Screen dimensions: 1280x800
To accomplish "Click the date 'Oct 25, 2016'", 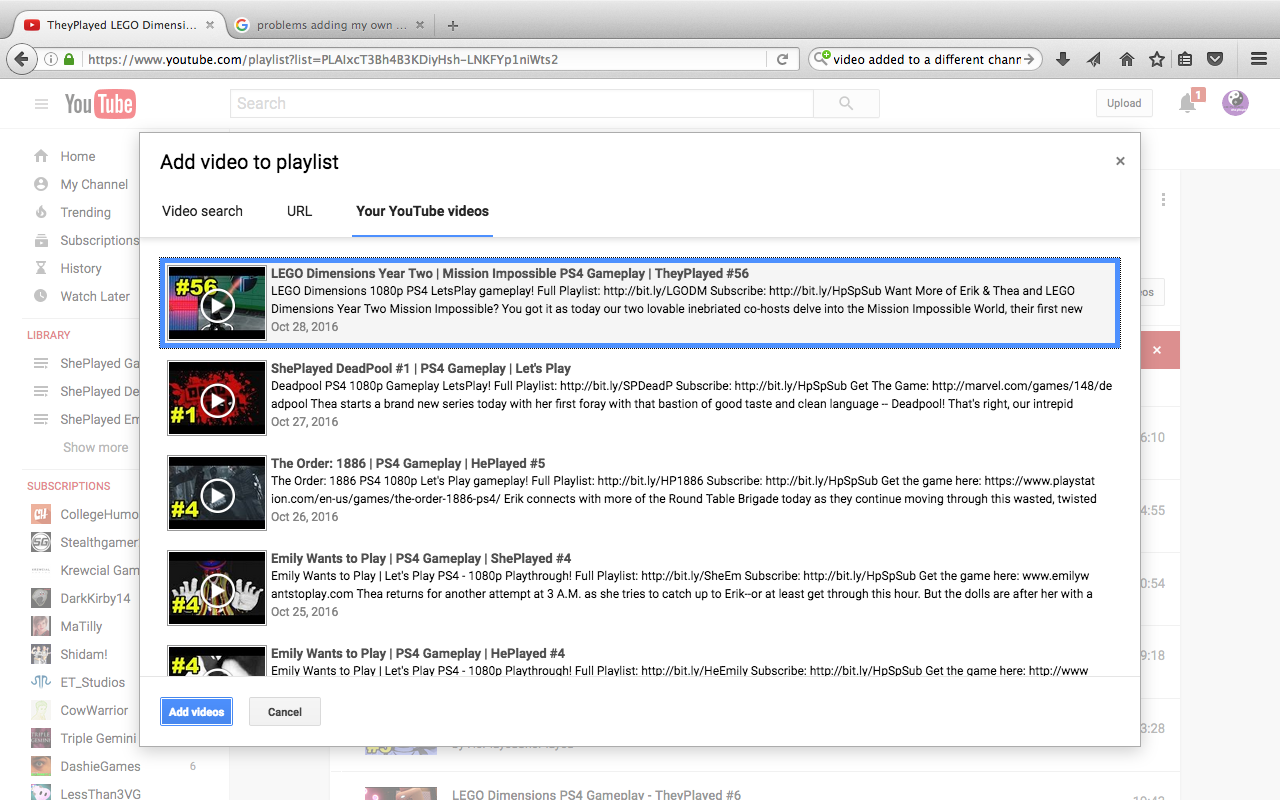I will (x=305, y=612).
